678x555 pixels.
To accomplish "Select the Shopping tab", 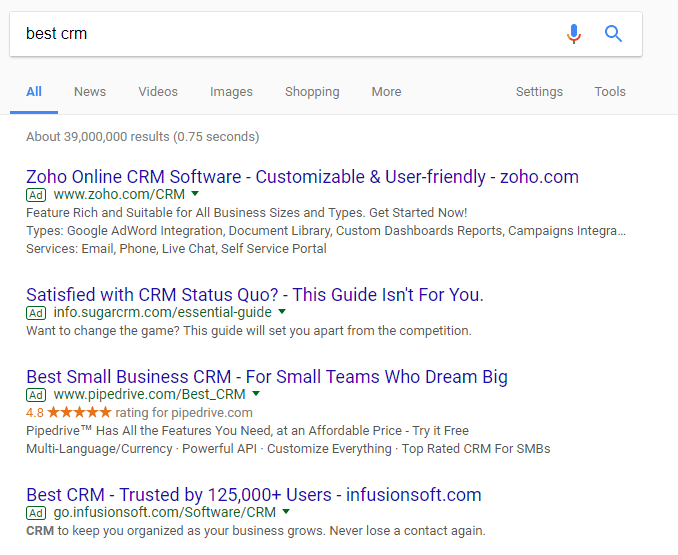I will (x=312, y=92).
